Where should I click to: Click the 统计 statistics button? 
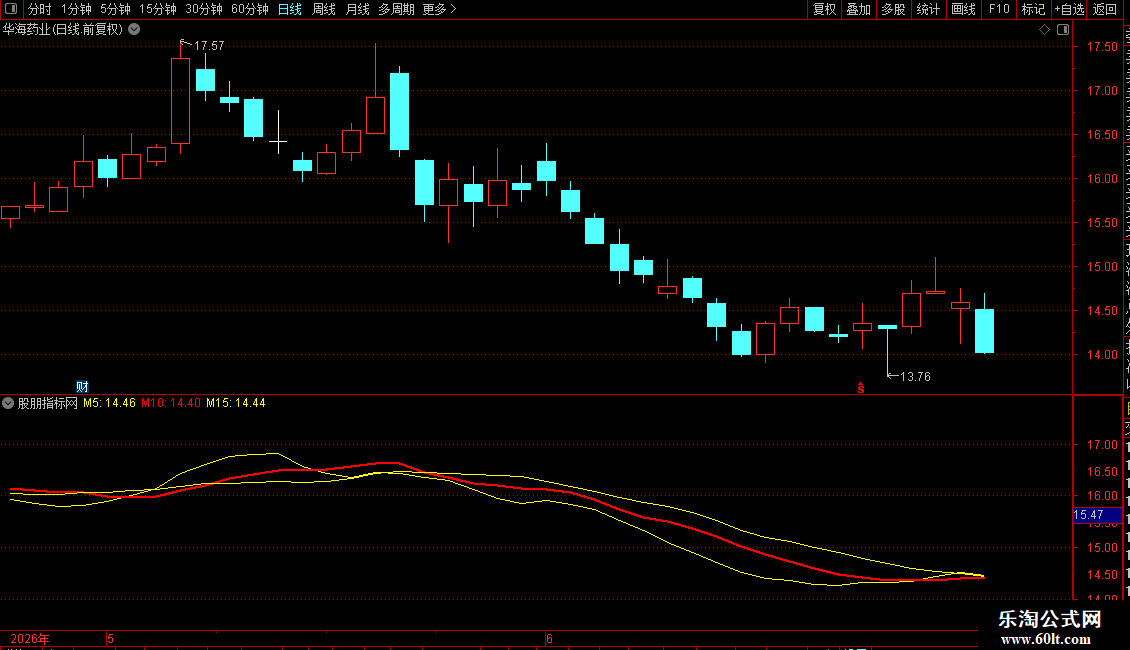pyautogui.click(x=927, y=9)
